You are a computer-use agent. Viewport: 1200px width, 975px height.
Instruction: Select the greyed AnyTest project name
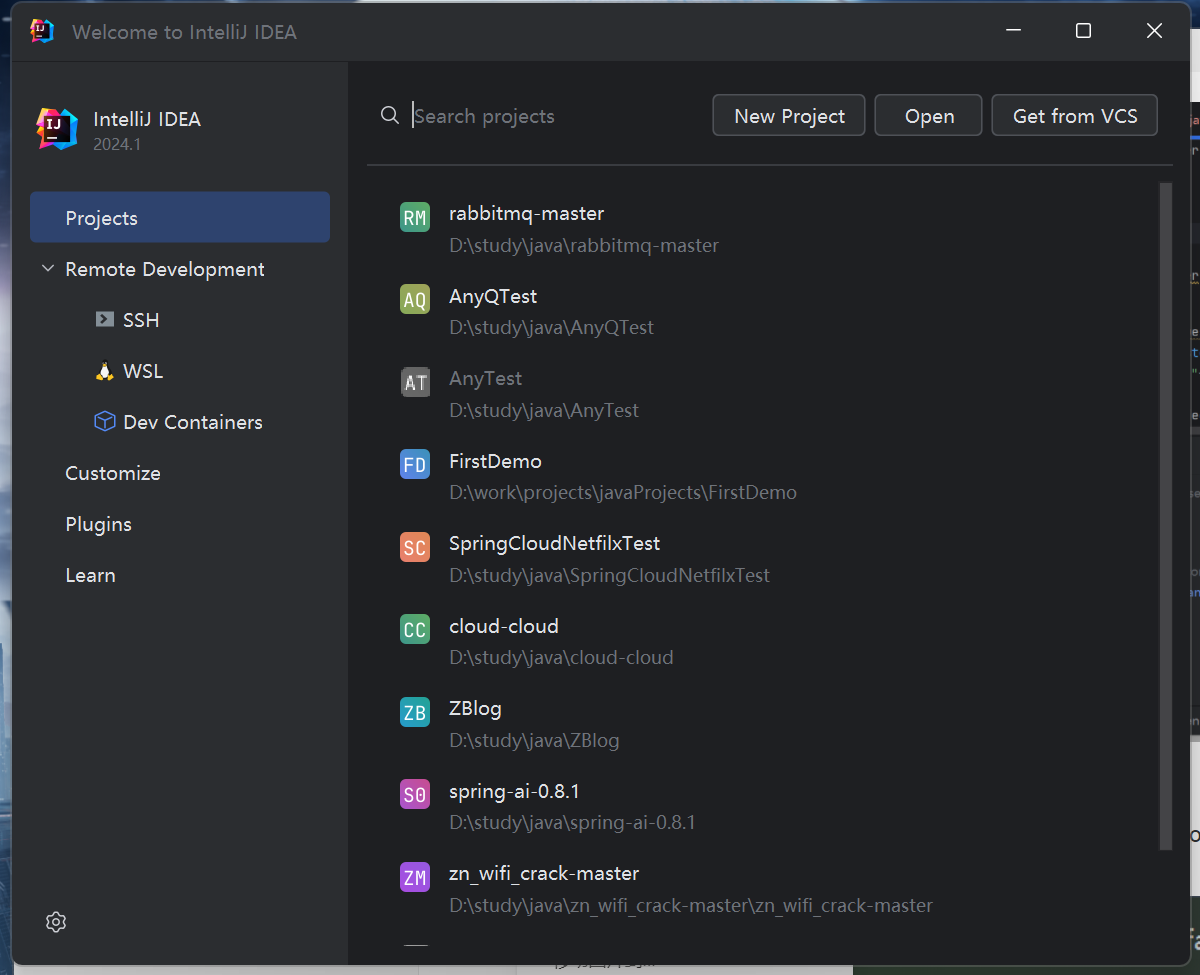click(x=486, y=378)
